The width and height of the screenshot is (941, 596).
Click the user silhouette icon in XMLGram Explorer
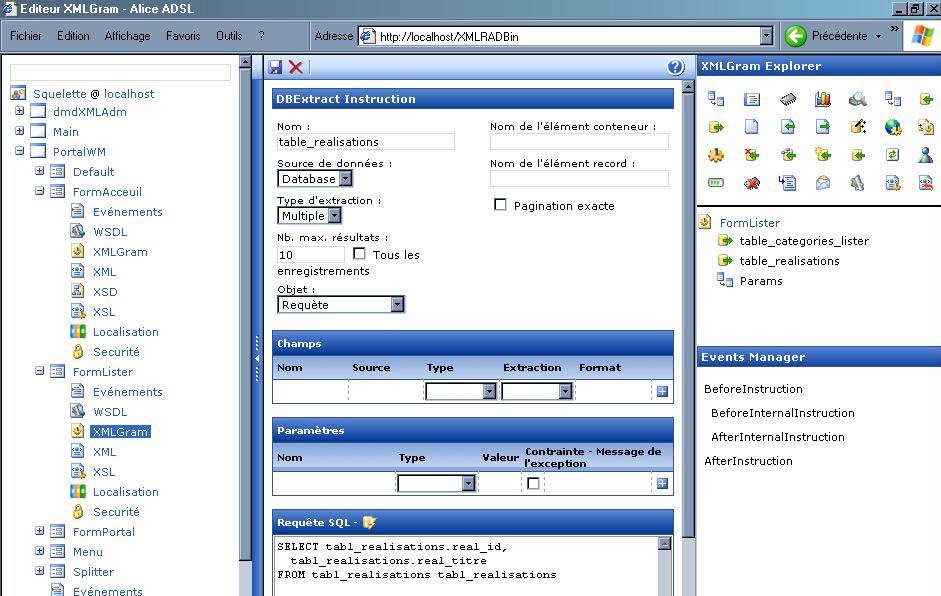coord(925,155)
